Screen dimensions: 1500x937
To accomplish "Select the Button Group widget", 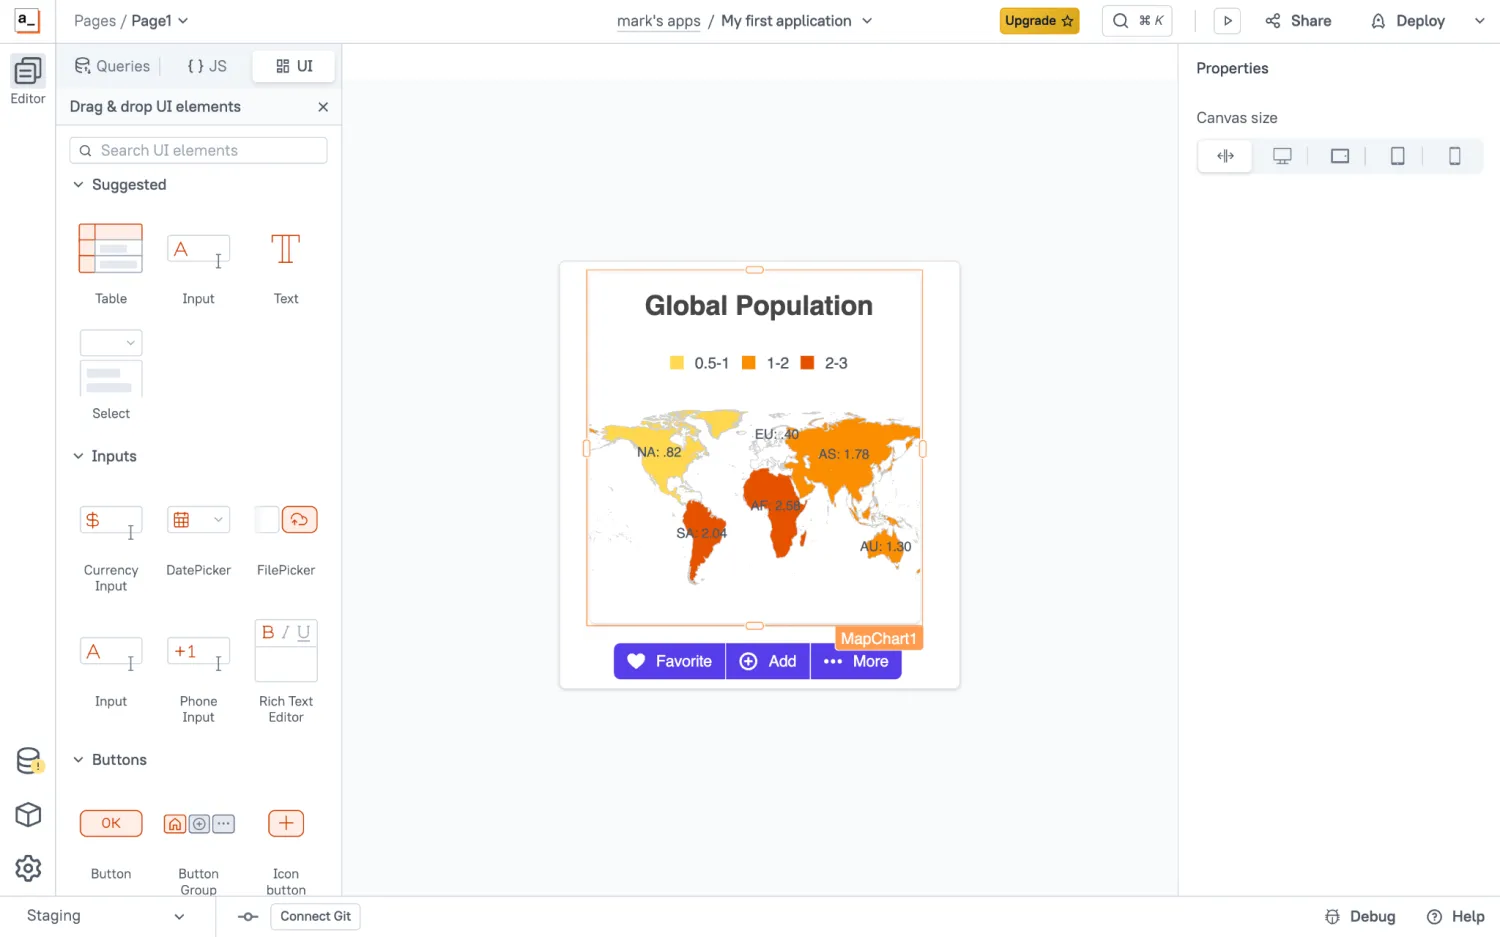I will (198, 824).
